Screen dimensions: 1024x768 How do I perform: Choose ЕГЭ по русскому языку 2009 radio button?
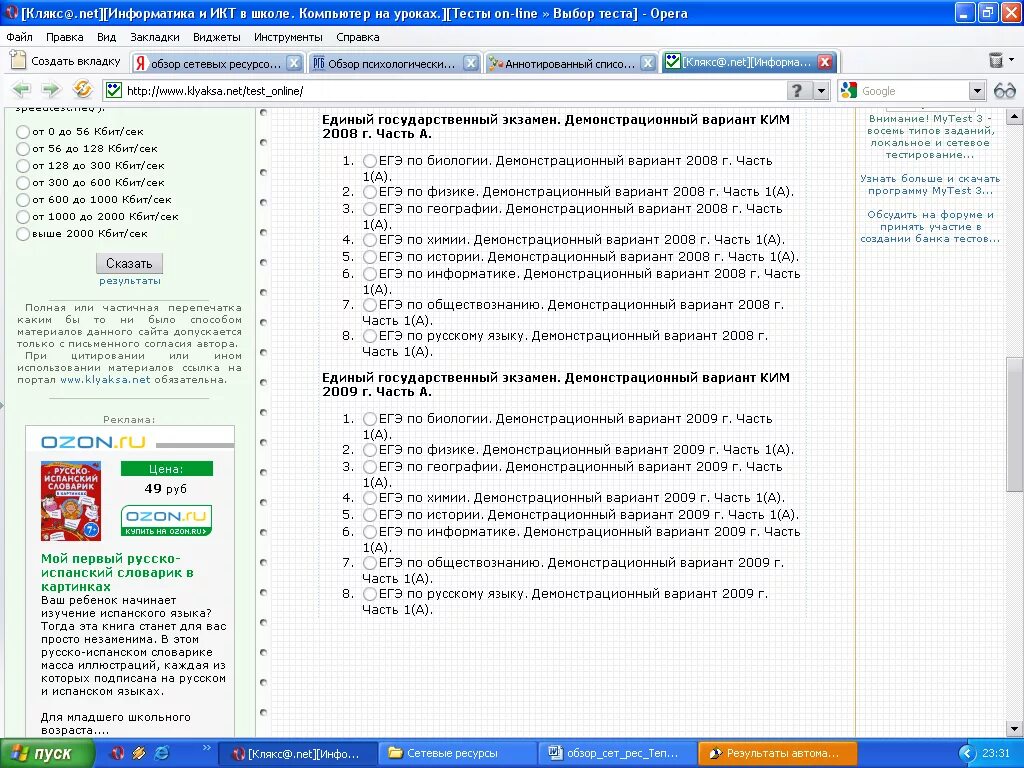point(370,594)
